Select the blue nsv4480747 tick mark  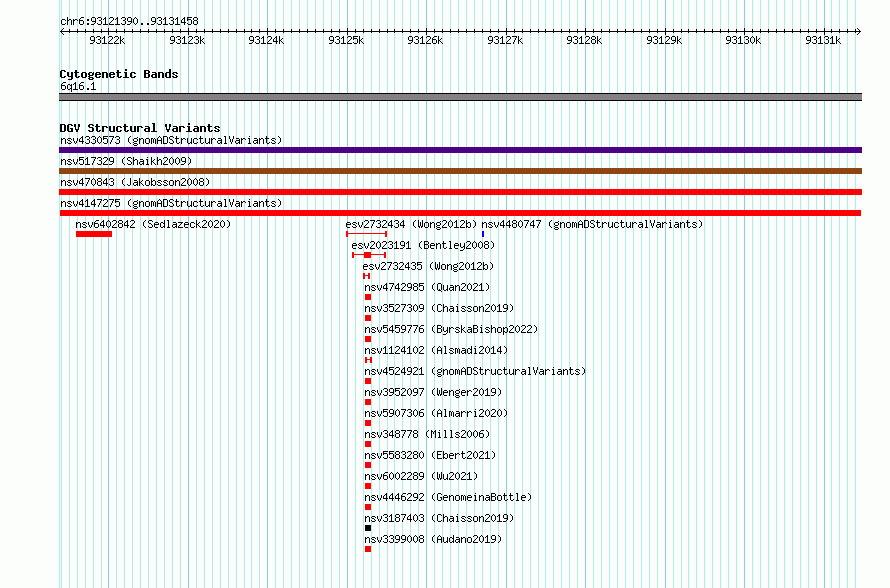click(x=483, y=234)
